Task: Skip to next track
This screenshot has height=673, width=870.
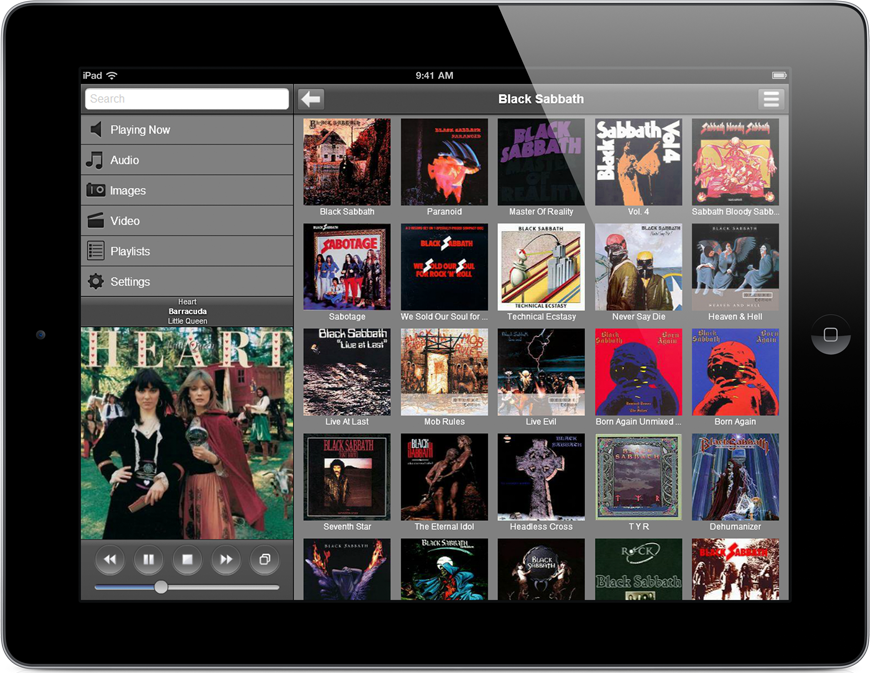Action: (x=226, y=559)
